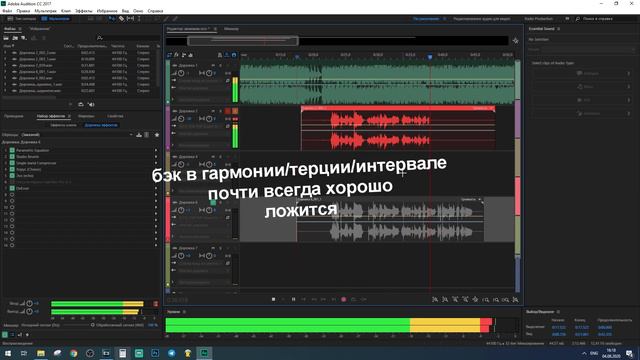Viewport: 640px width, 360px height.
Task: Switch to the Микшер tab
Action: (231, 29)
